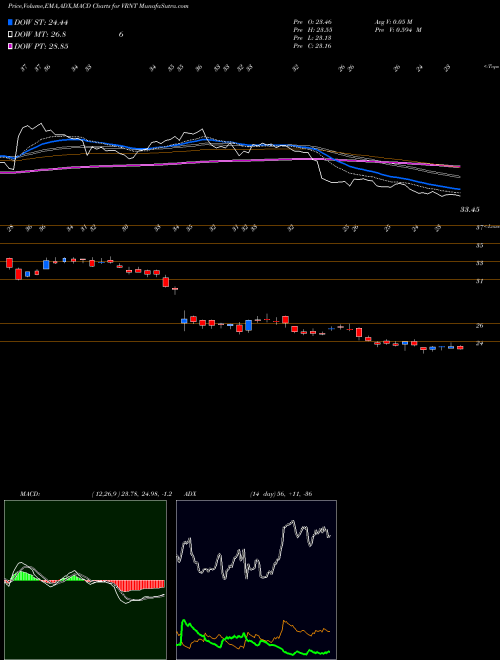Click the chart title mentioning VRNT MunafaSutra.com
This screenshot has width=500, height=660.
coord(98,6)
